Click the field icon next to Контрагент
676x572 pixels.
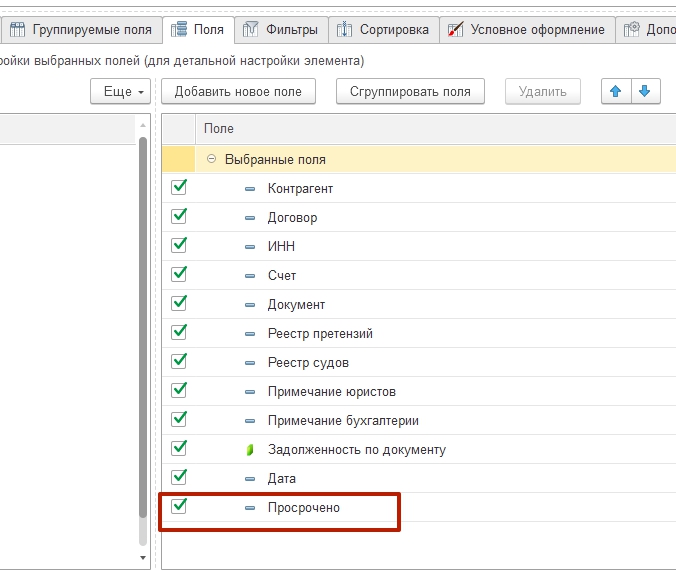coord(250,189)
